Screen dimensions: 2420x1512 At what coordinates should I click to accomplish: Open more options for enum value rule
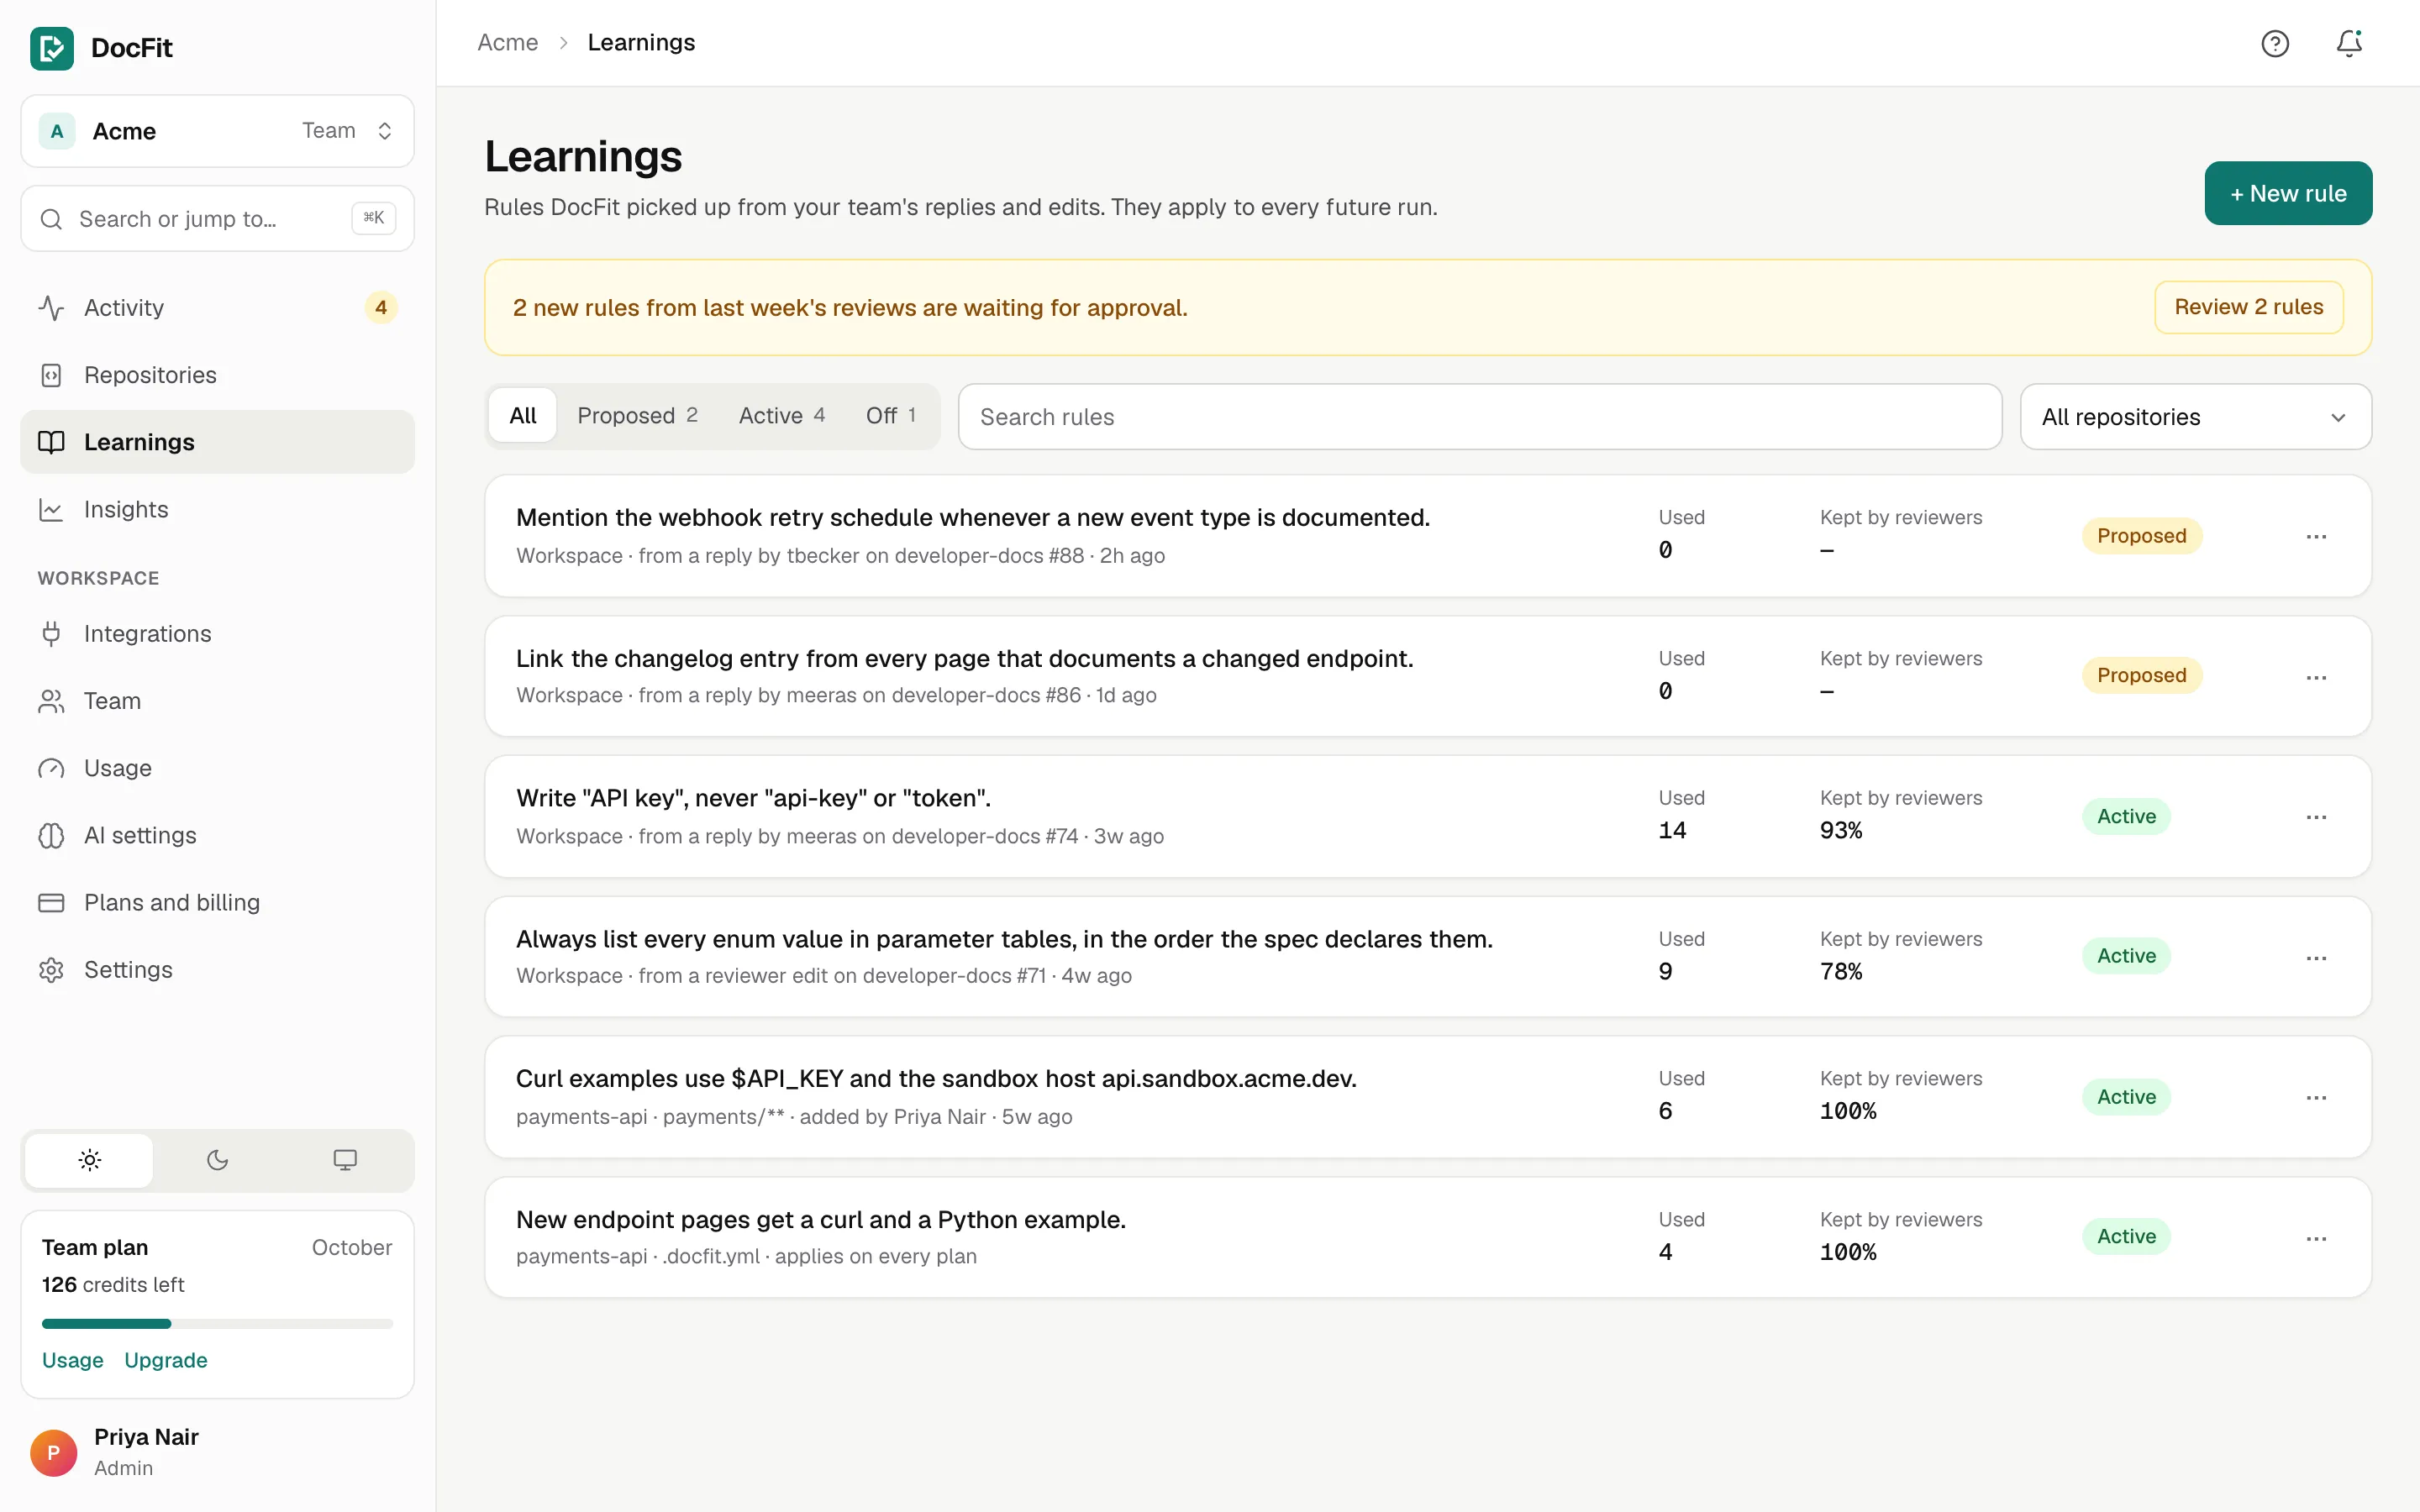pyautogui.click(x=2316, y=958)
